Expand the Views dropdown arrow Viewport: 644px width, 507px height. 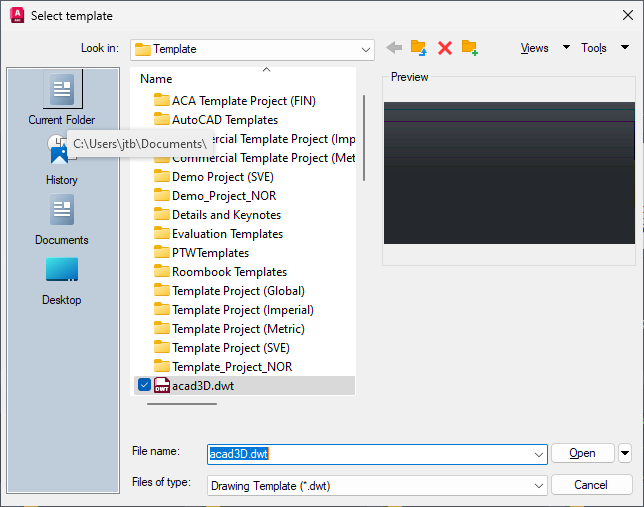[566, 47]
